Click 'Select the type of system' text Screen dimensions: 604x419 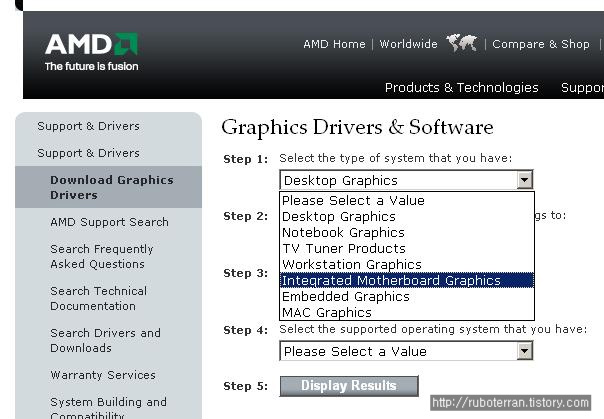pos(396,158)
